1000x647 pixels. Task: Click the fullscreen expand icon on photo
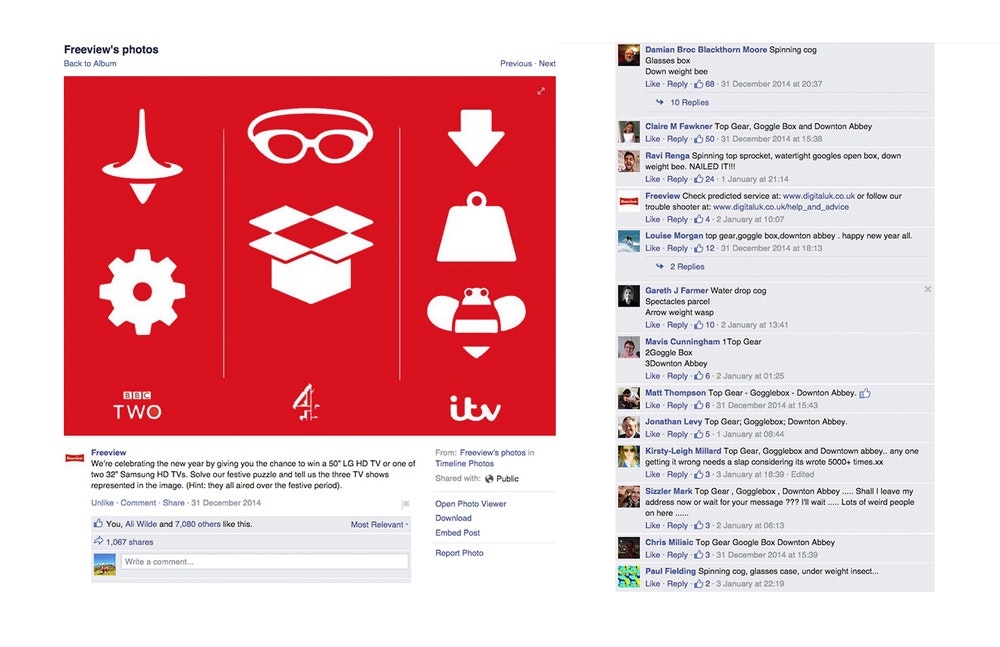541,91
